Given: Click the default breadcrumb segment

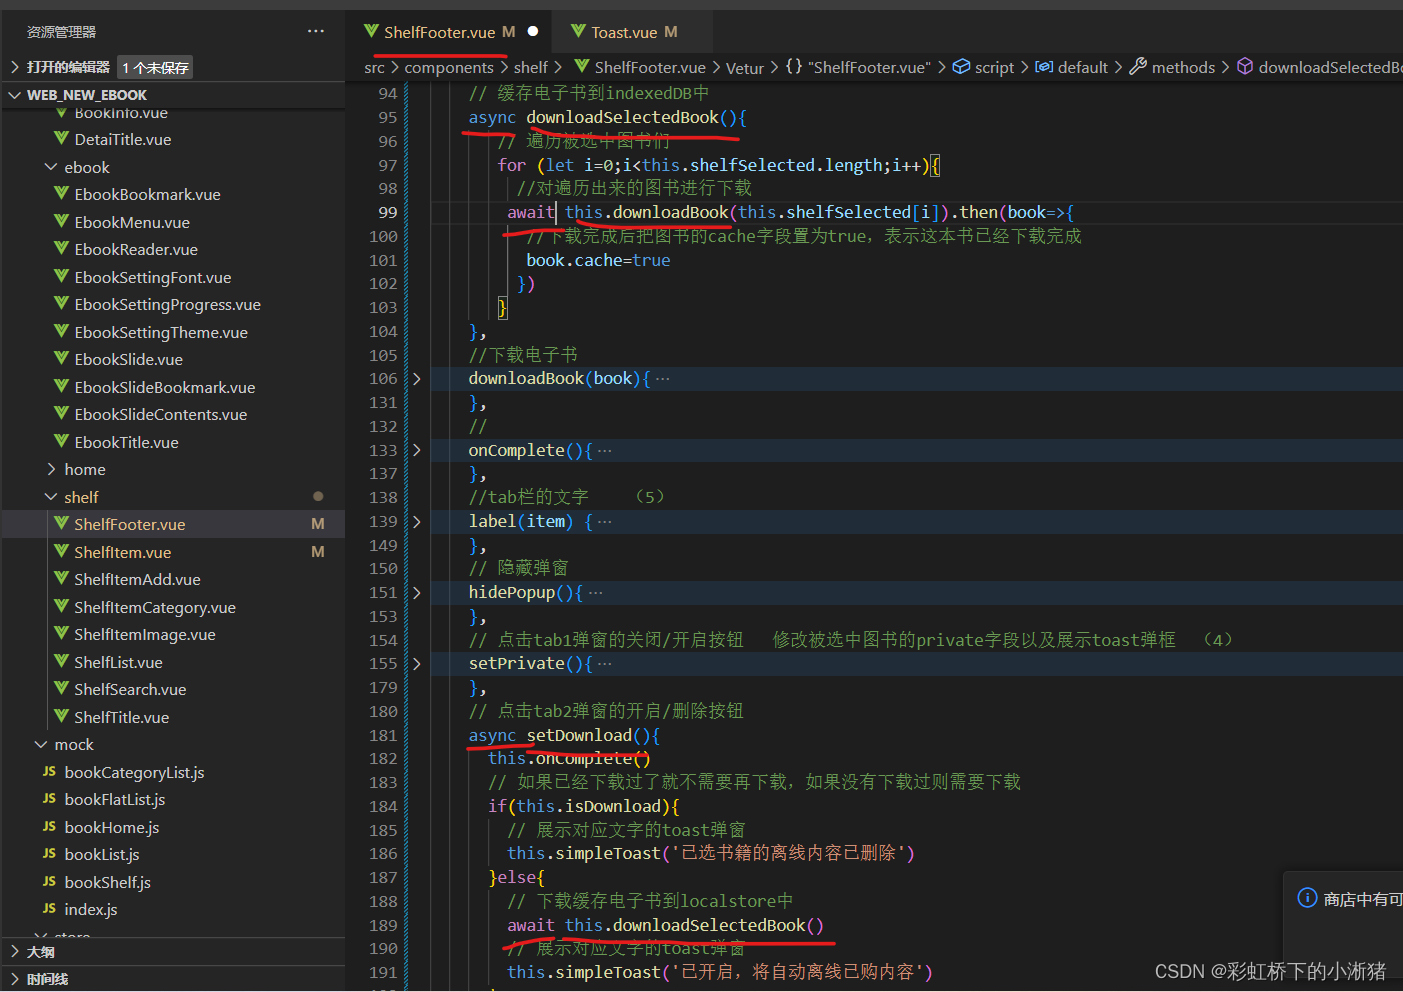Looking at the screenshot, I should 1072,67.
